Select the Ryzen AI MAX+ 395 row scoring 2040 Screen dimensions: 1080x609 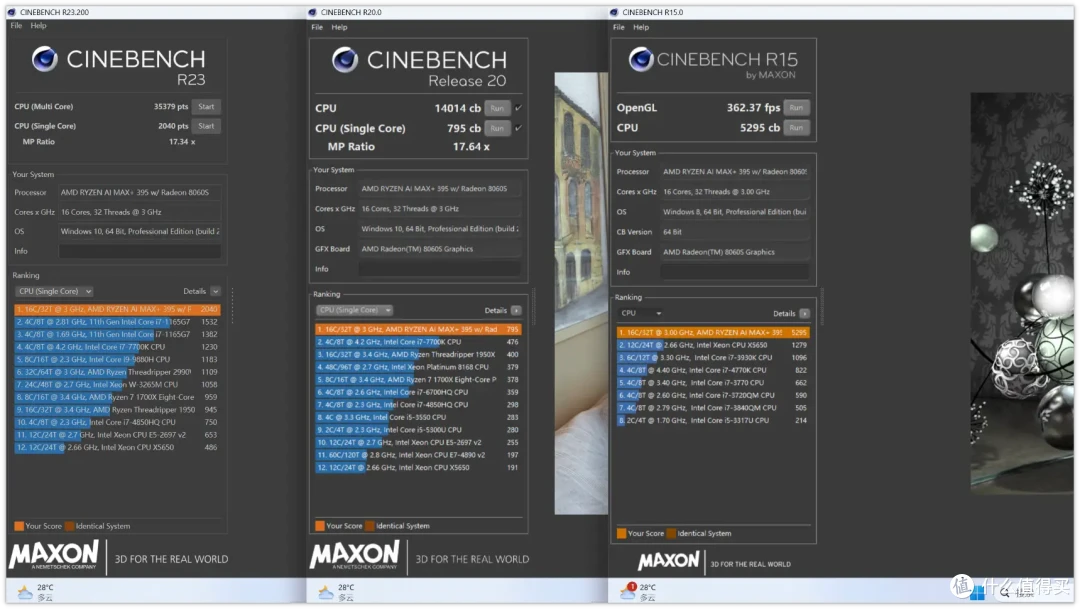pyautogui.click(x=117, y=310)
